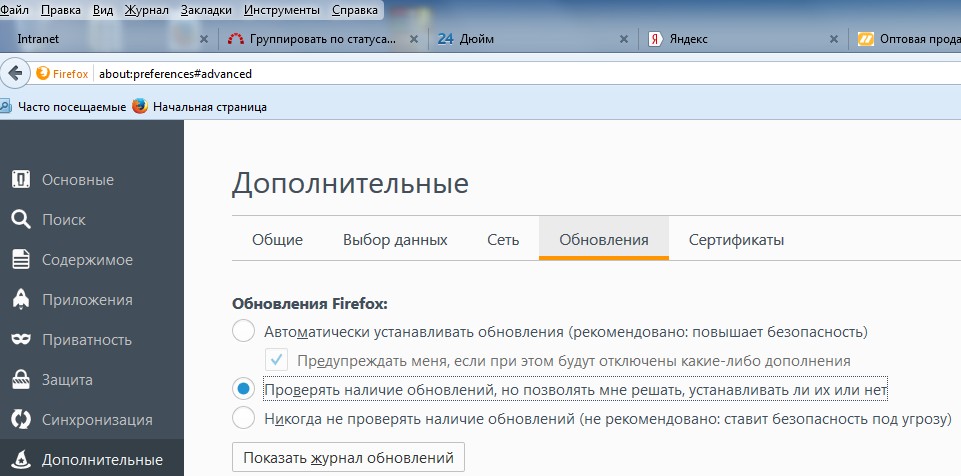
Task: Click the back arrow navigation button
Action: 14,73
